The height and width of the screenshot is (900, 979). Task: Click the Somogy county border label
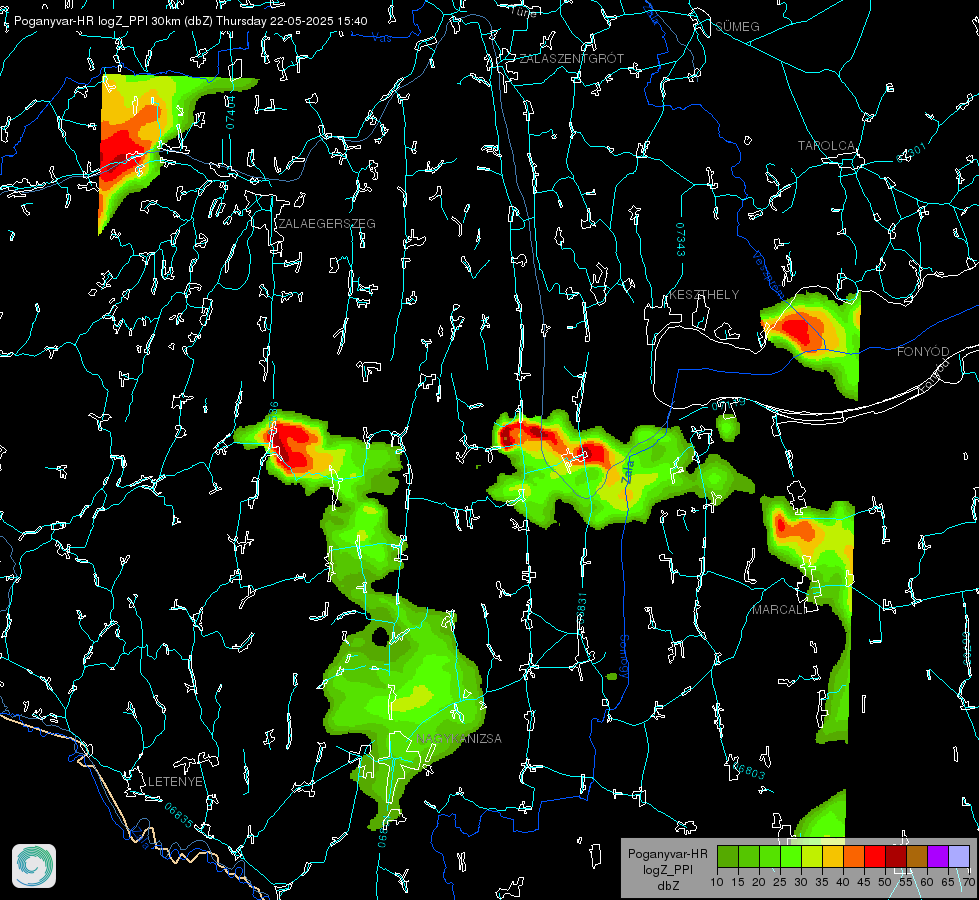coord(624,657)
